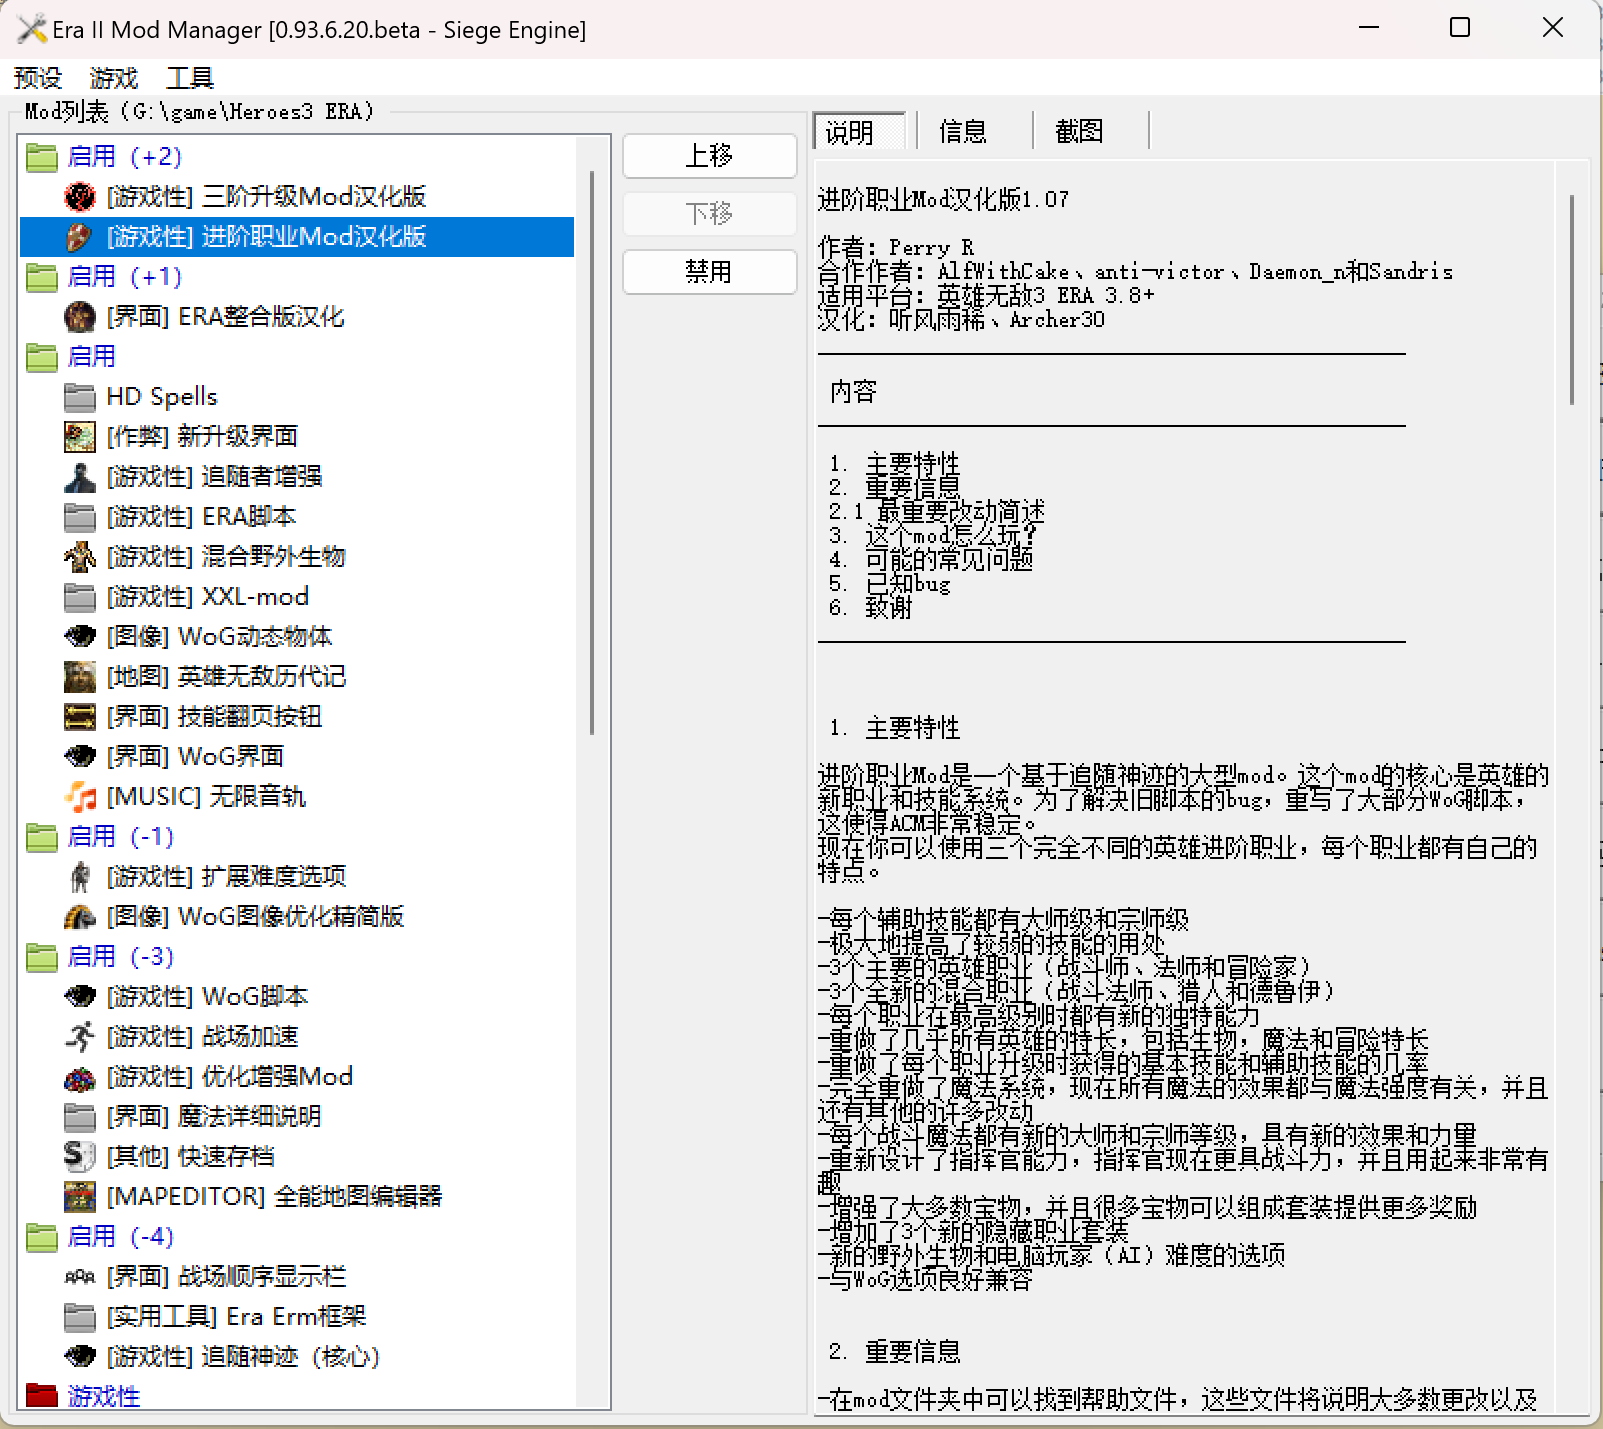Click the ERA脚本 folder icon
The image size is (1603, 1429).
(x=80, y=517)
